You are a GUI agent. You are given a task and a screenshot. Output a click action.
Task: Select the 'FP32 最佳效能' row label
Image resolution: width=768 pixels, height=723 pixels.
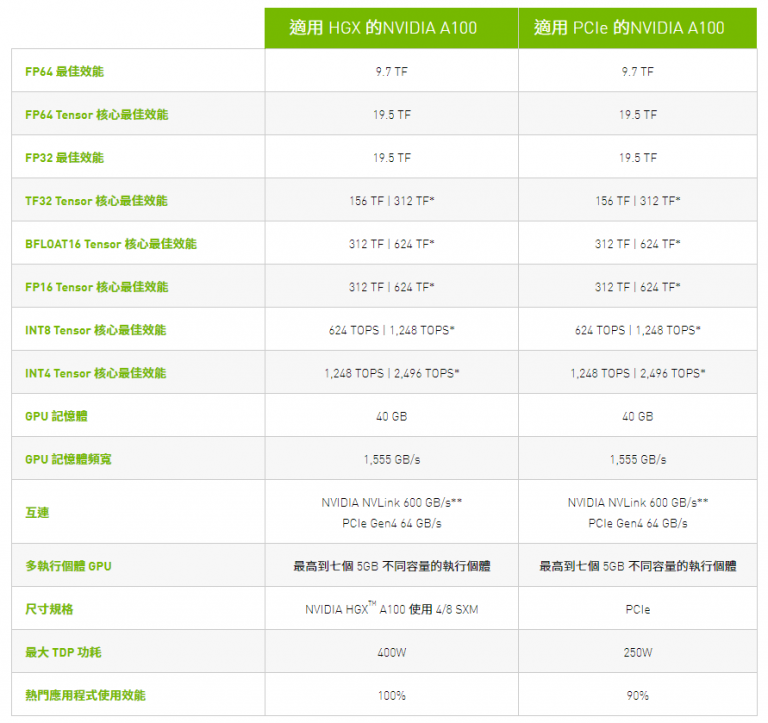[65, 158]
